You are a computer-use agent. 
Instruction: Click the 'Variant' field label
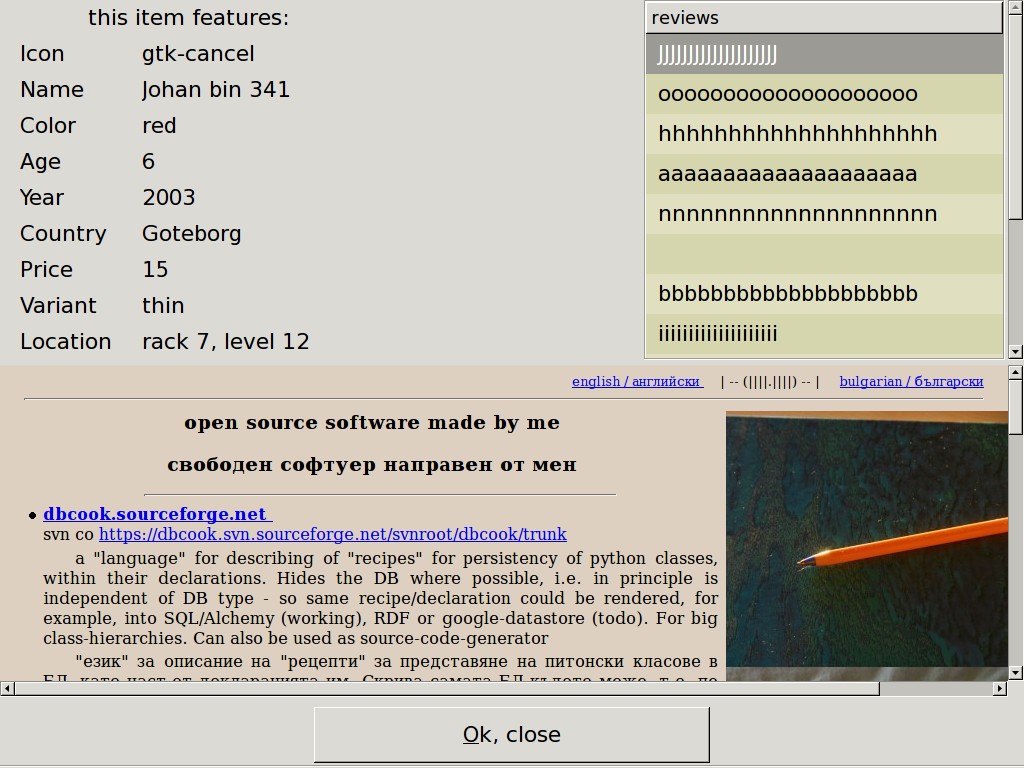point(57,305)
